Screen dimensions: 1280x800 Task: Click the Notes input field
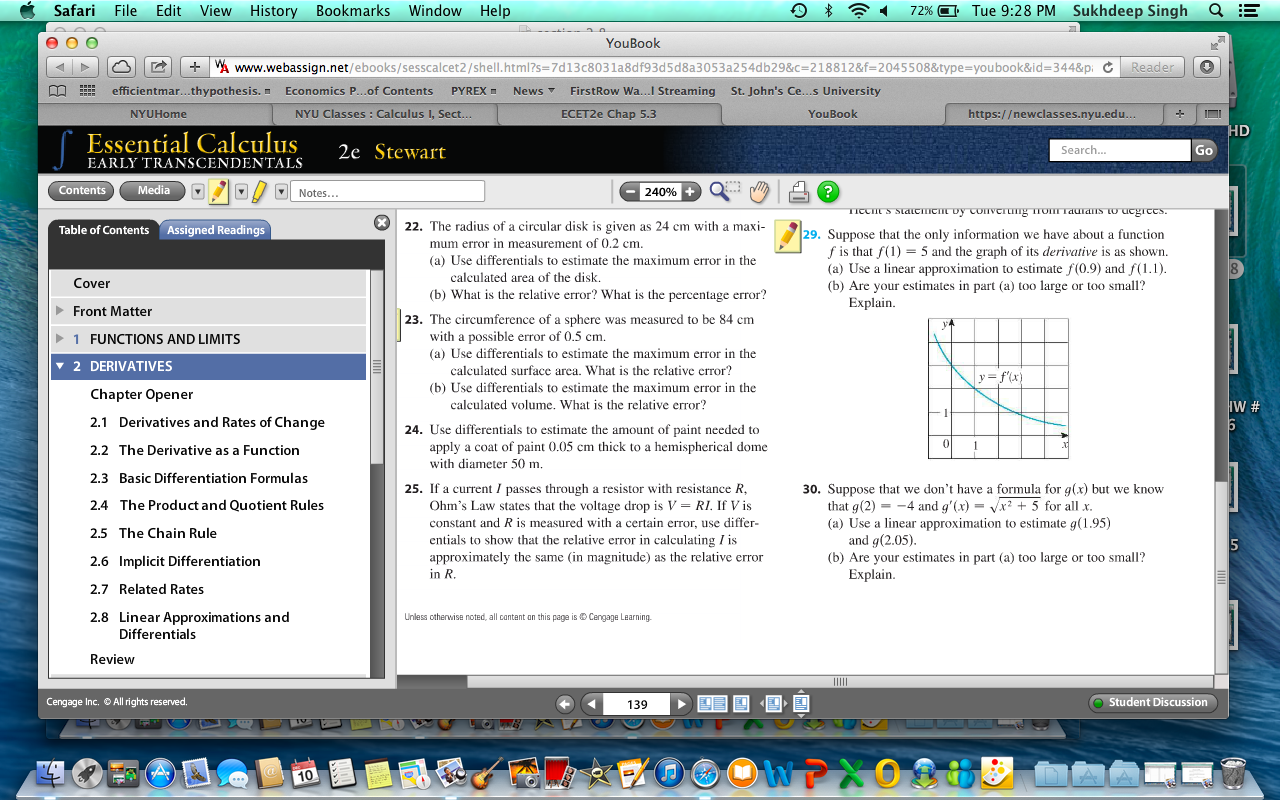(387, 191)
